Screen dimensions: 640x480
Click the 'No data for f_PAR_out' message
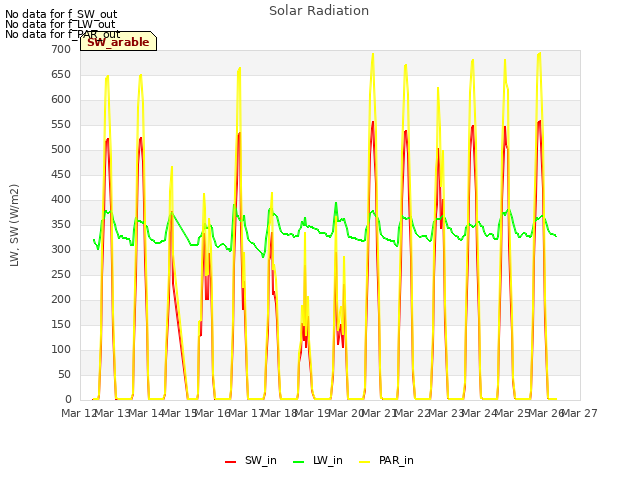(63, 34)
